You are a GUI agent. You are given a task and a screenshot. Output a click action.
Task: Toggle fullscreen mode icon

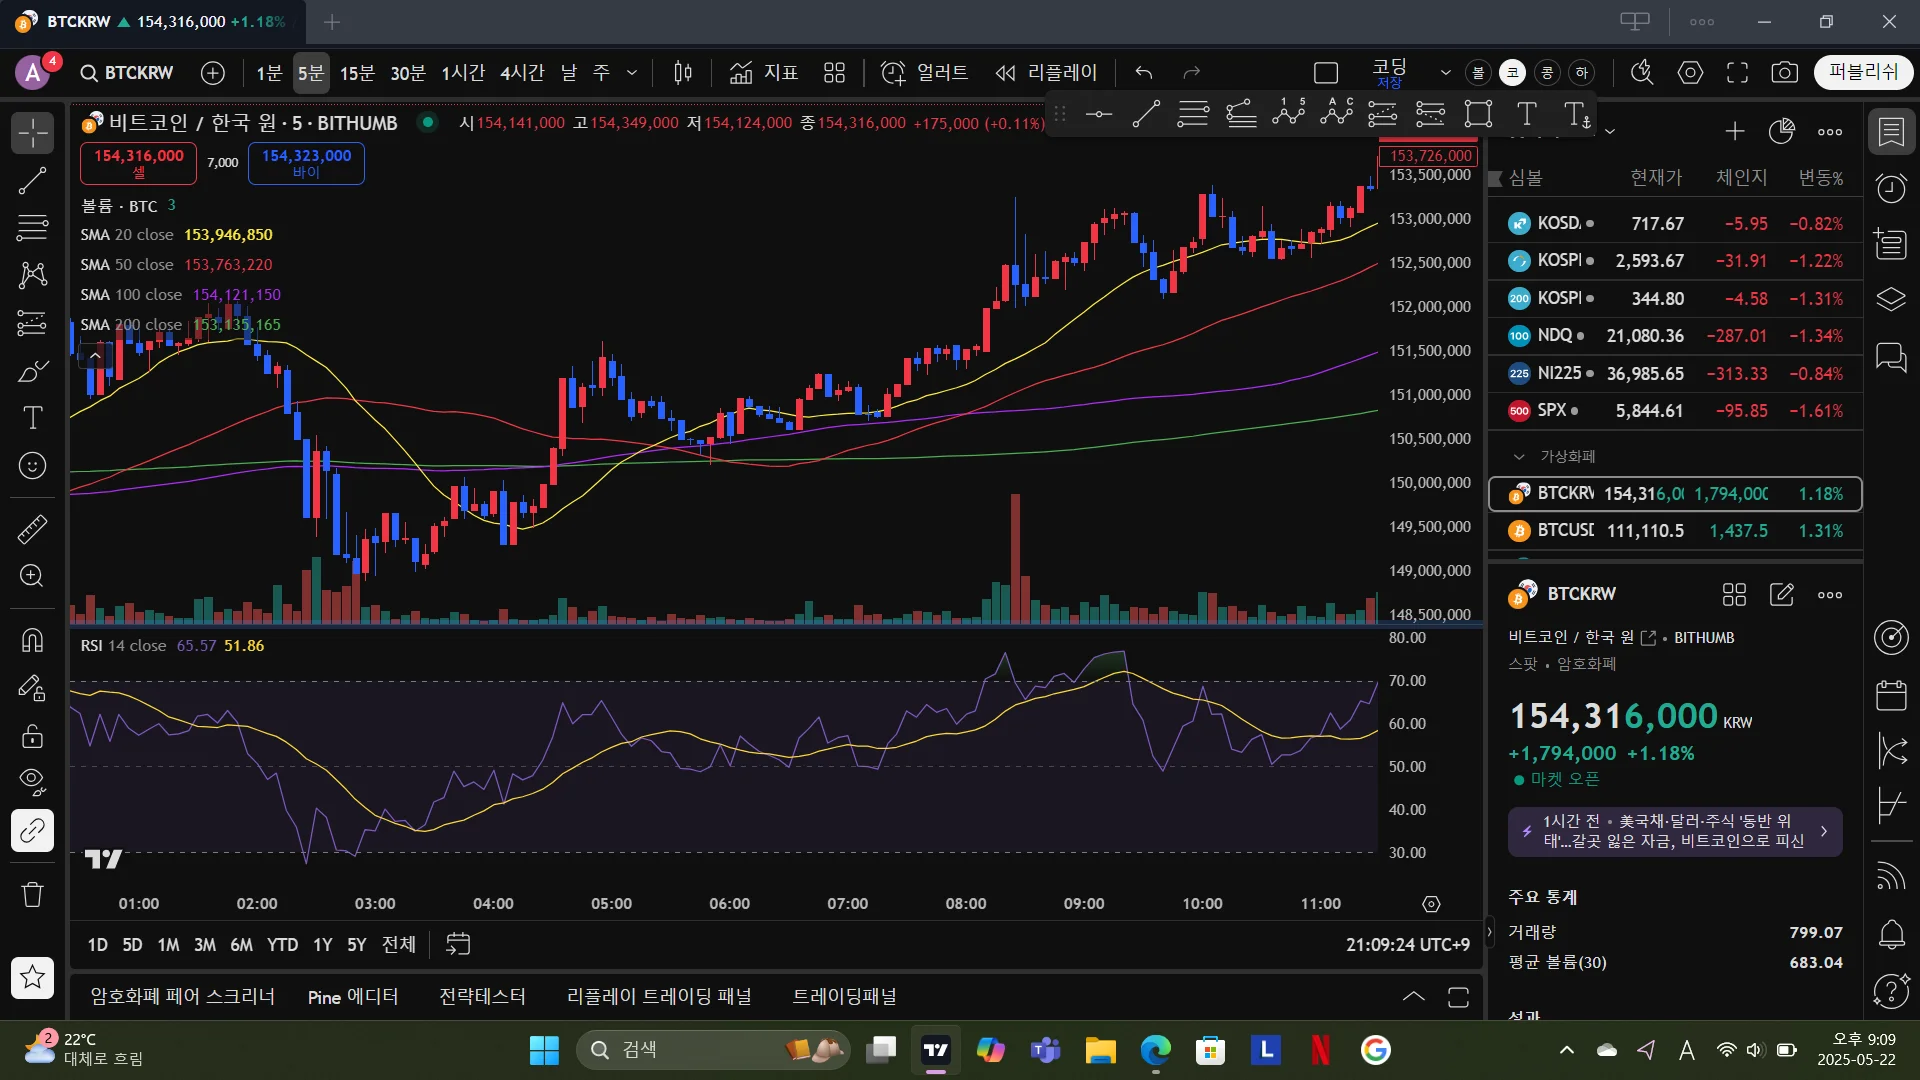click(1737, 72)
